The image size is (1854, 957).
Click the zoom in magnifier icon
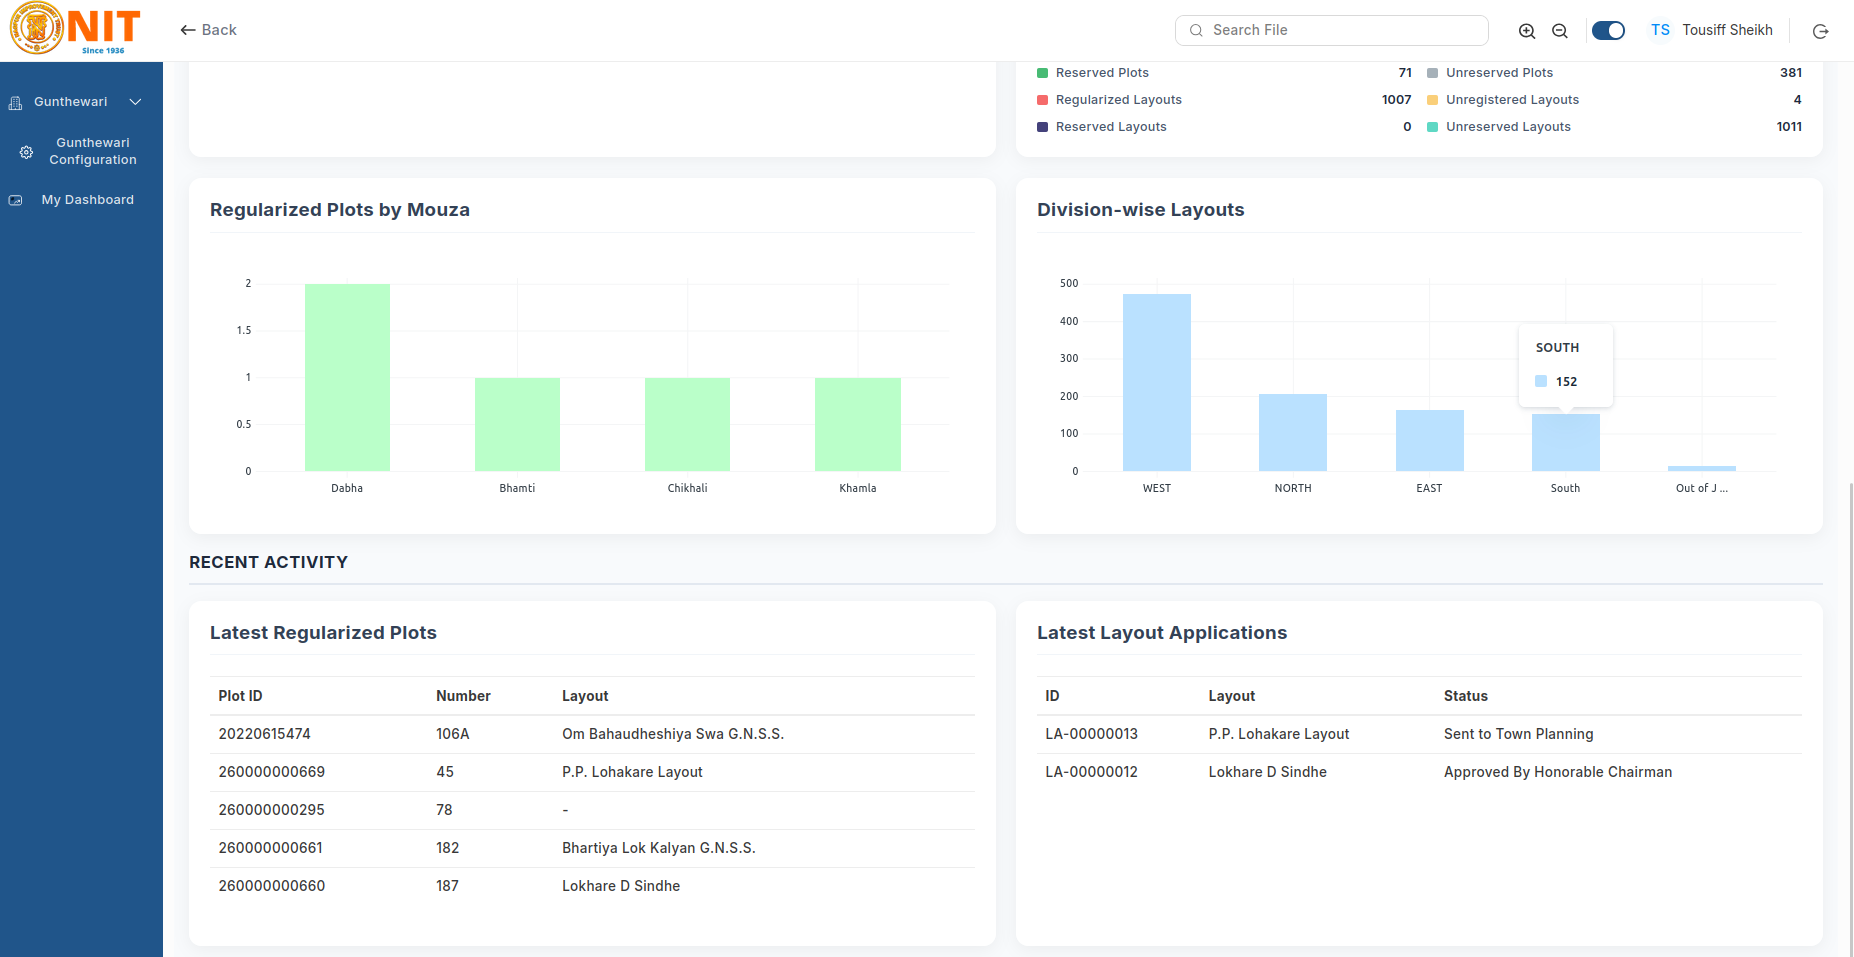tap(1526, 31)
